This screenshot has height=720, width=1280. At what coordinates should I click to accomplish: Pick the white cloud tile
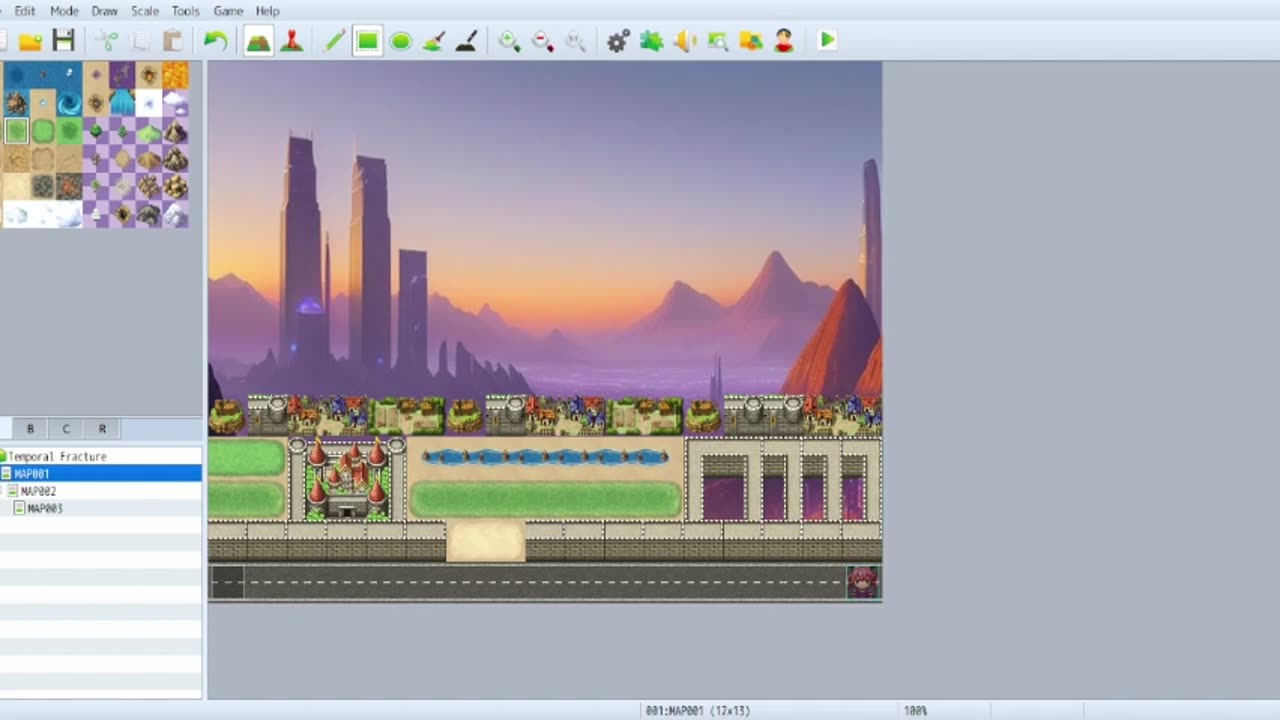click(175, 104)
